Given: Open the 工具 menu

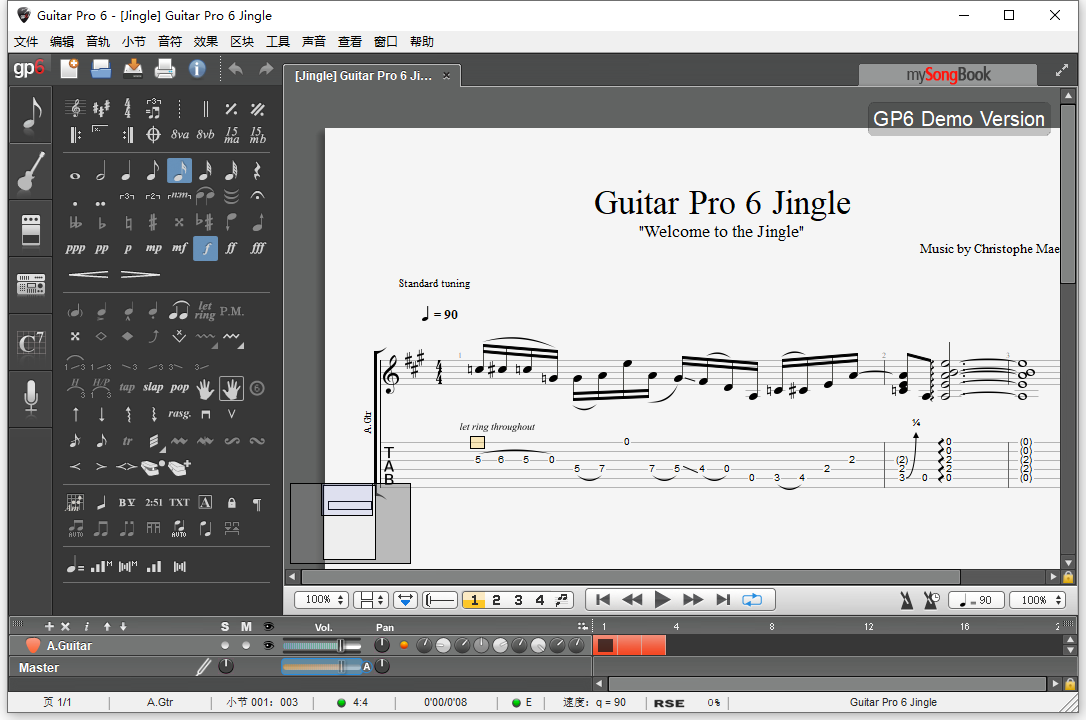Looking at the screenshot, I should 277,41.
